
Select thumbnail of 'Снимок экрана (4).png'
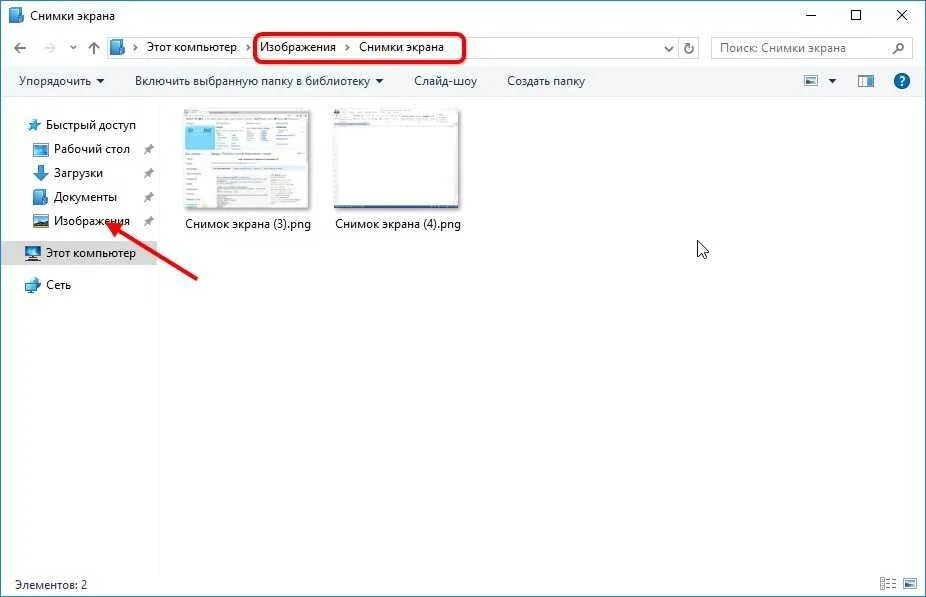click(x=396, y=159)
